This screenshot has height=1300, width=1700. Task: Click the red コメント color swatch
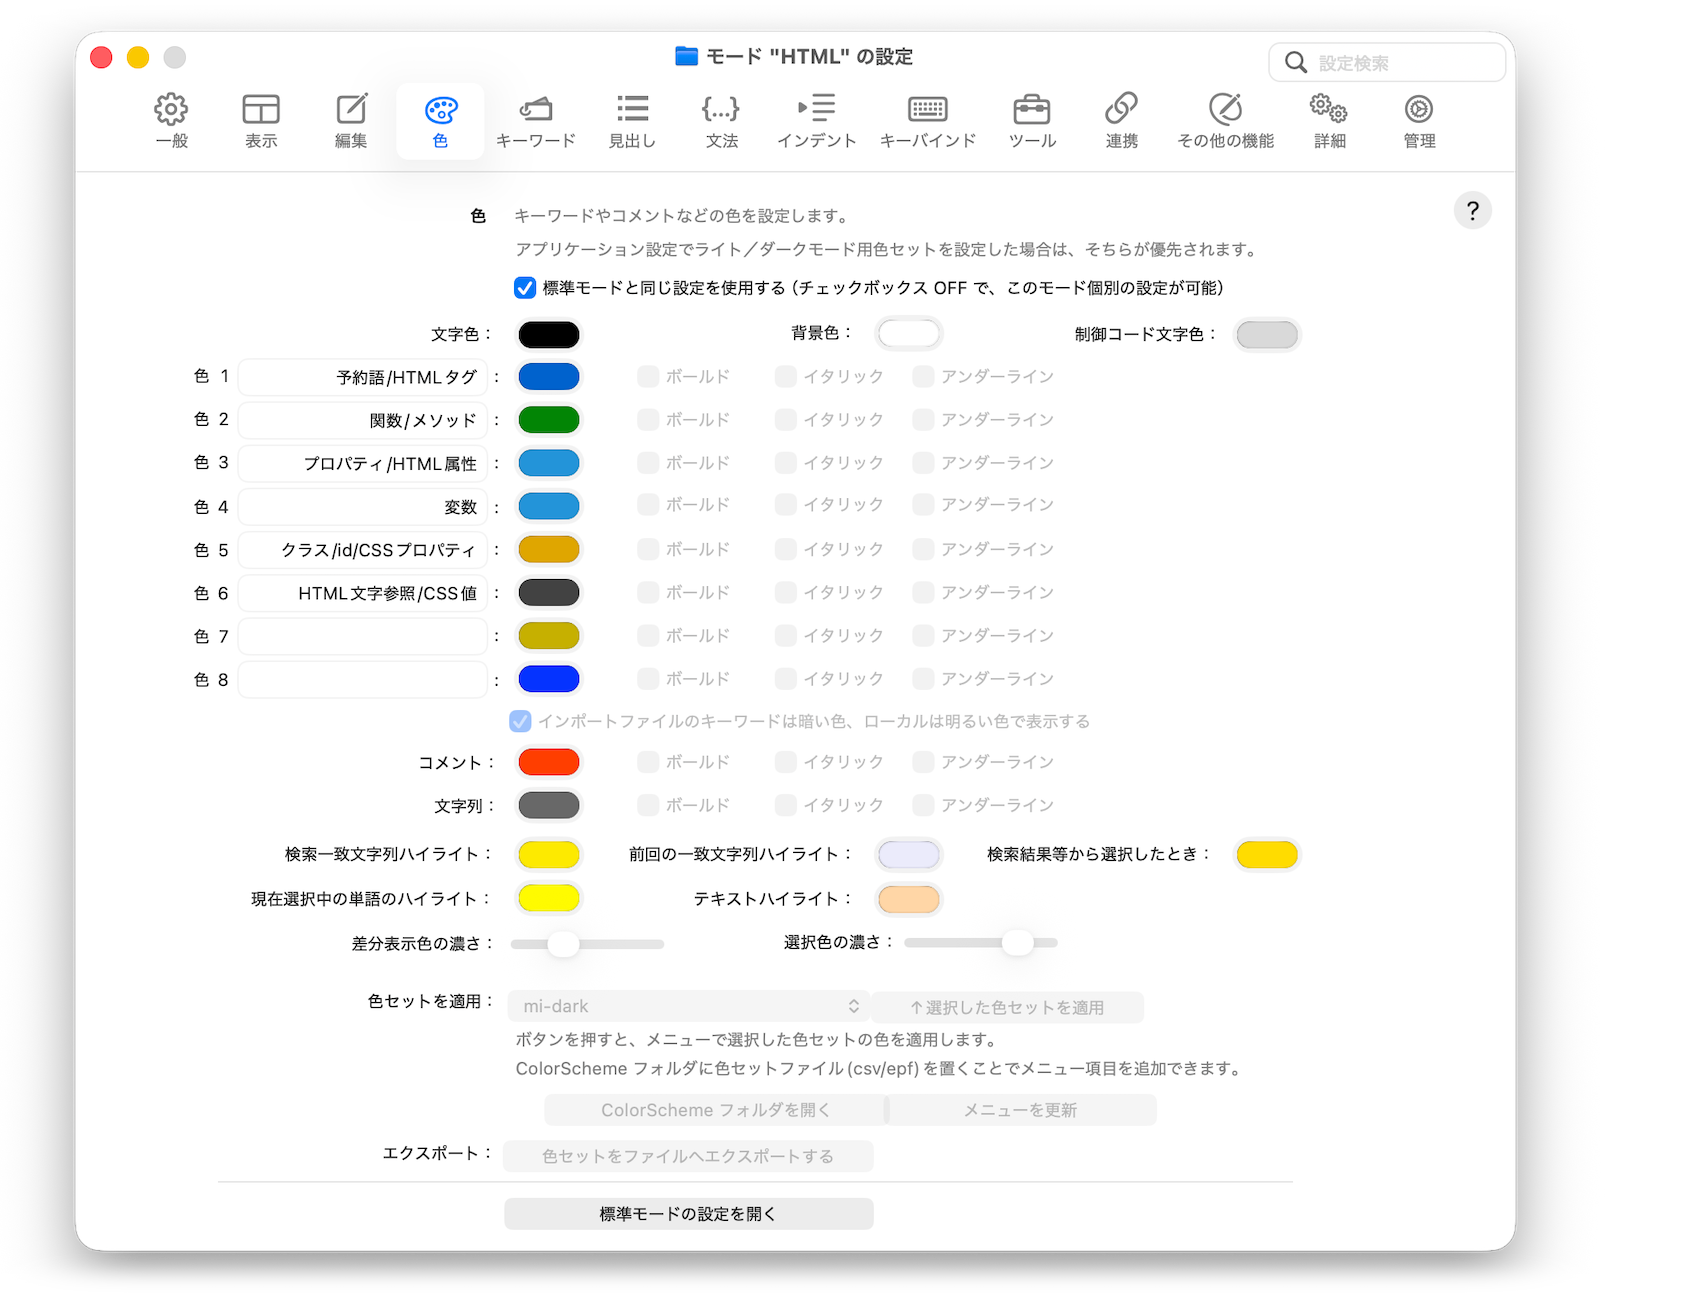point(549,762)
